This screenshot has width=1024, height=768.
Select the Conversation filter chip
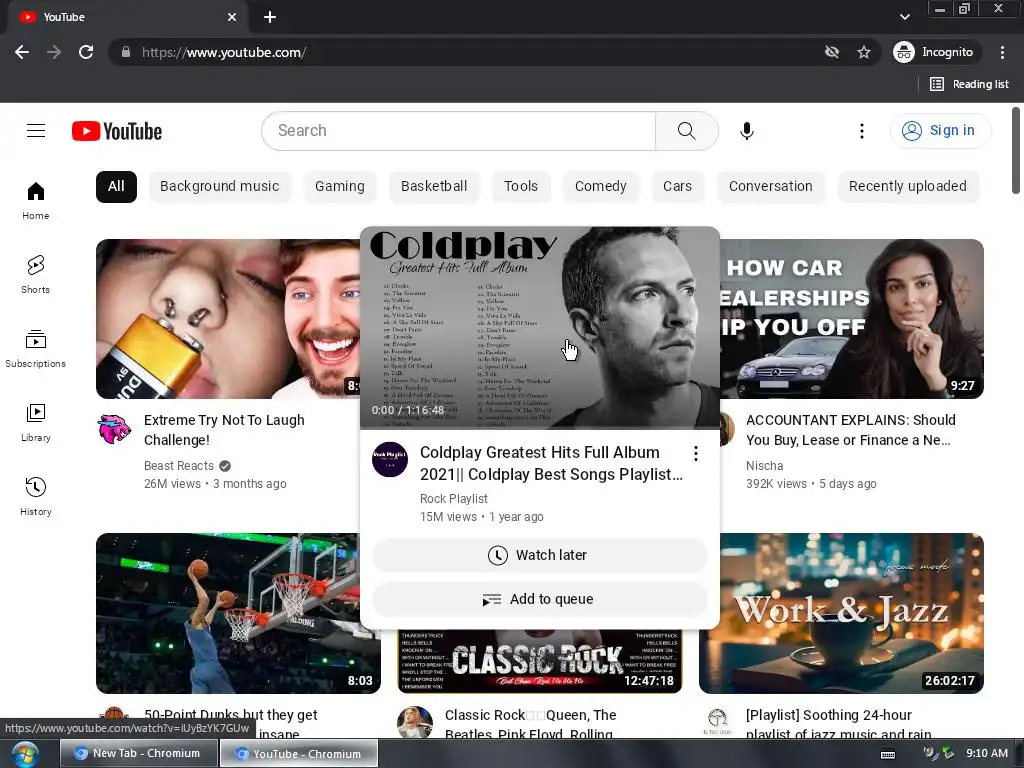771,186
